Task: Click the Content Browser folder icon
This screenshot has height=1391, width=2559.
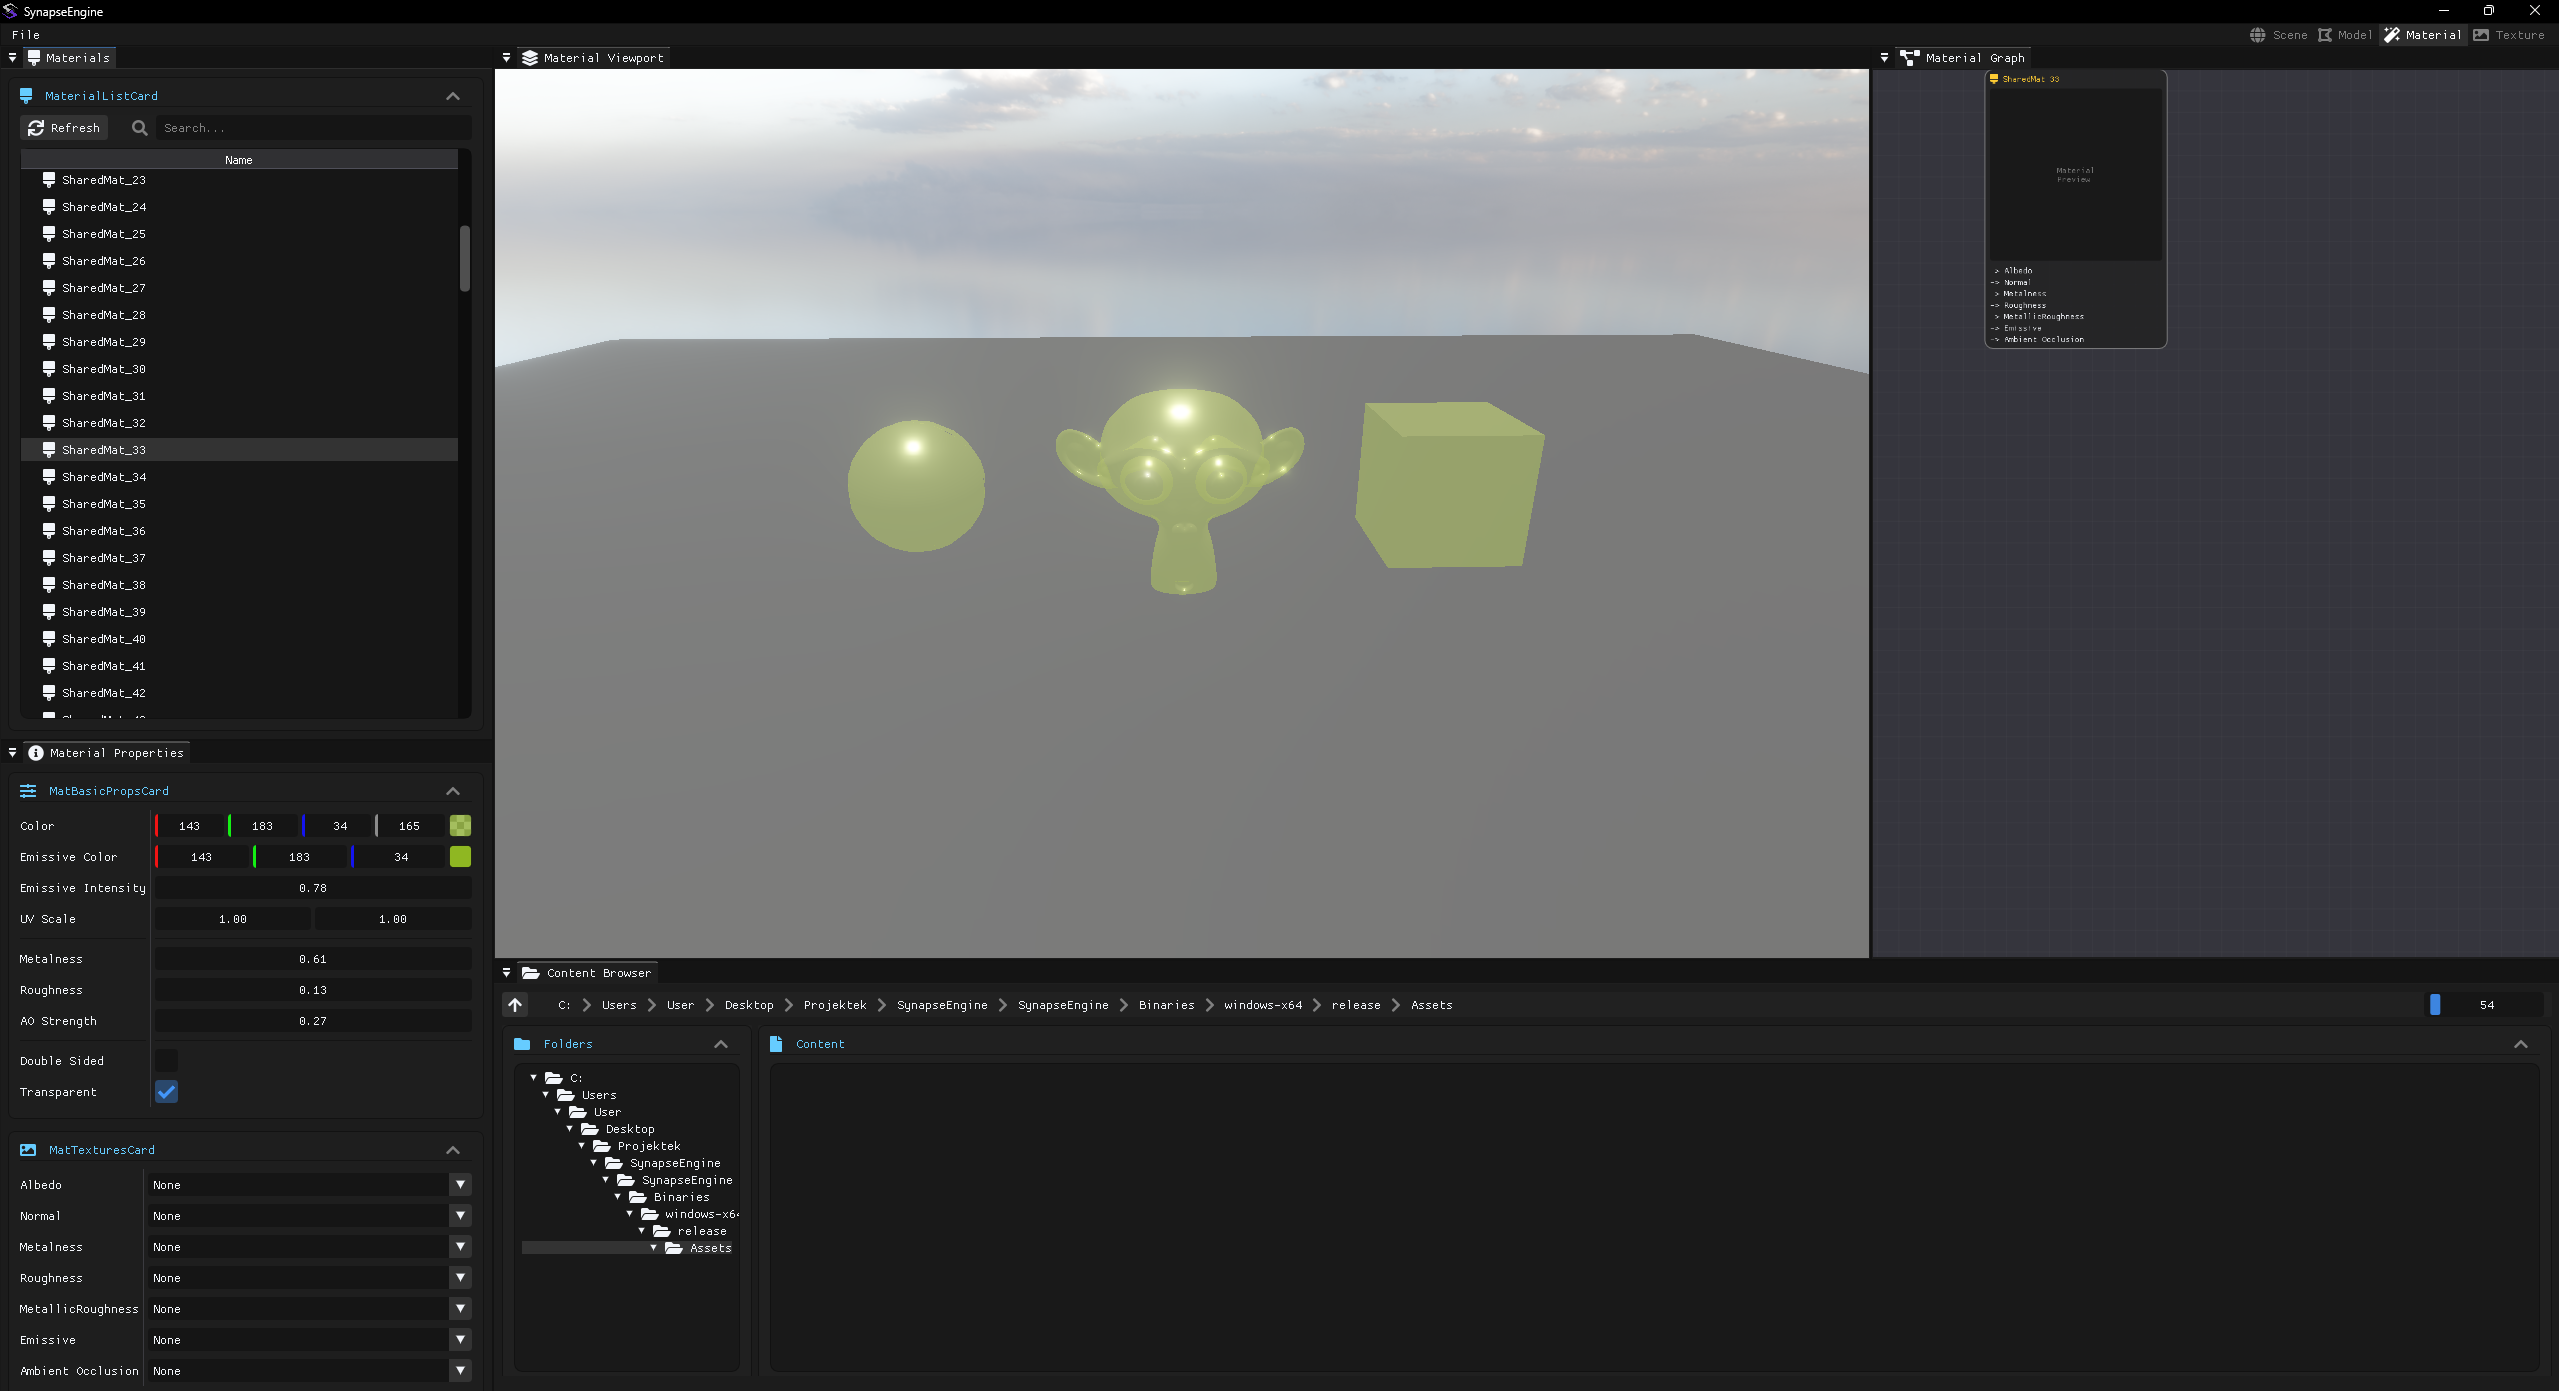Action: [531, 973]
